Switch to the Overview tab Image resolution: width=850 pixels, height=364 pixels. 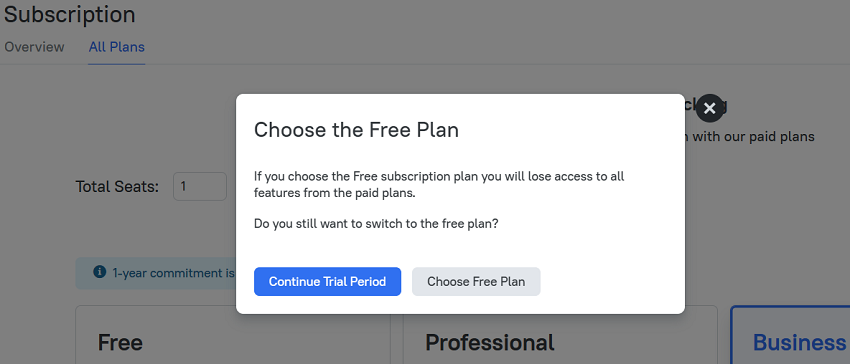pos(34,47)
